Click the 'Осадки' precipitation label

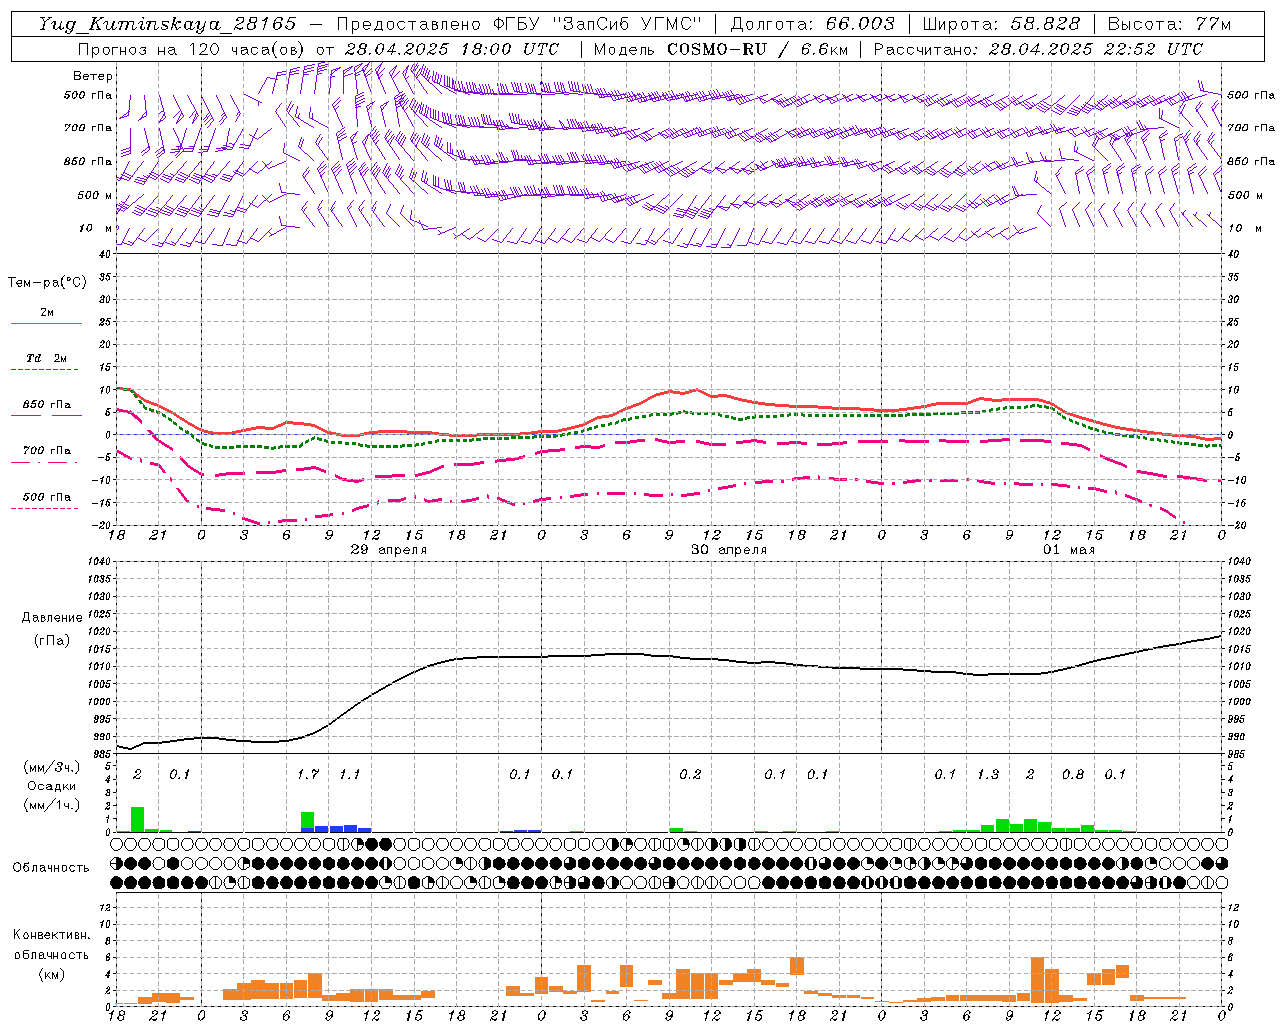(x=51, y=786)
